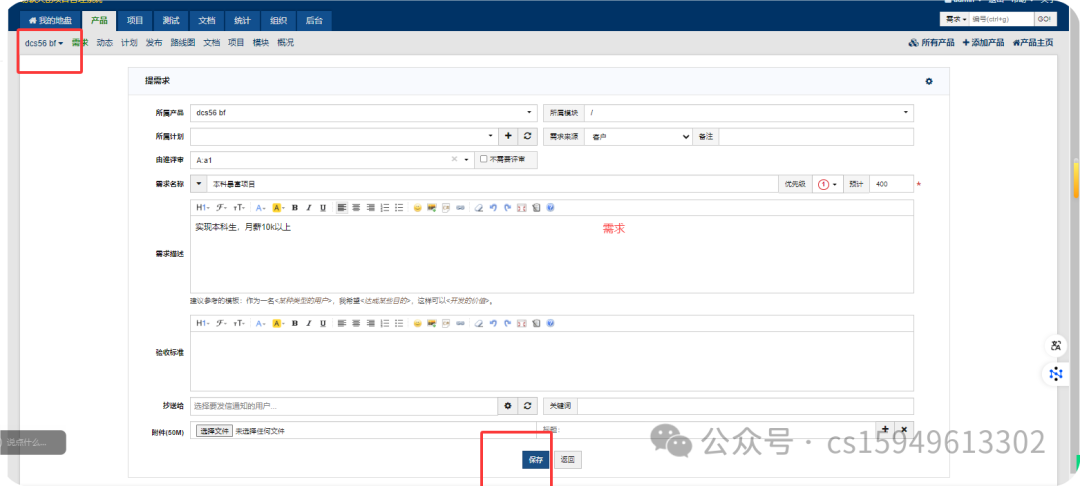Add another attachment row with plus
Image resolution: width=1080 pixels, height=486 pixels.
click(x=885, y=429)
